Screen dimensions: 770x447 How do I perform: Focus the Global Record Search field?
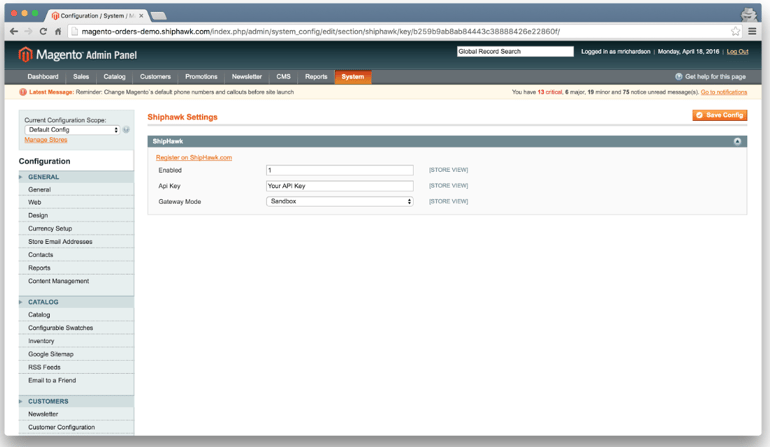[x=515, y=51]
